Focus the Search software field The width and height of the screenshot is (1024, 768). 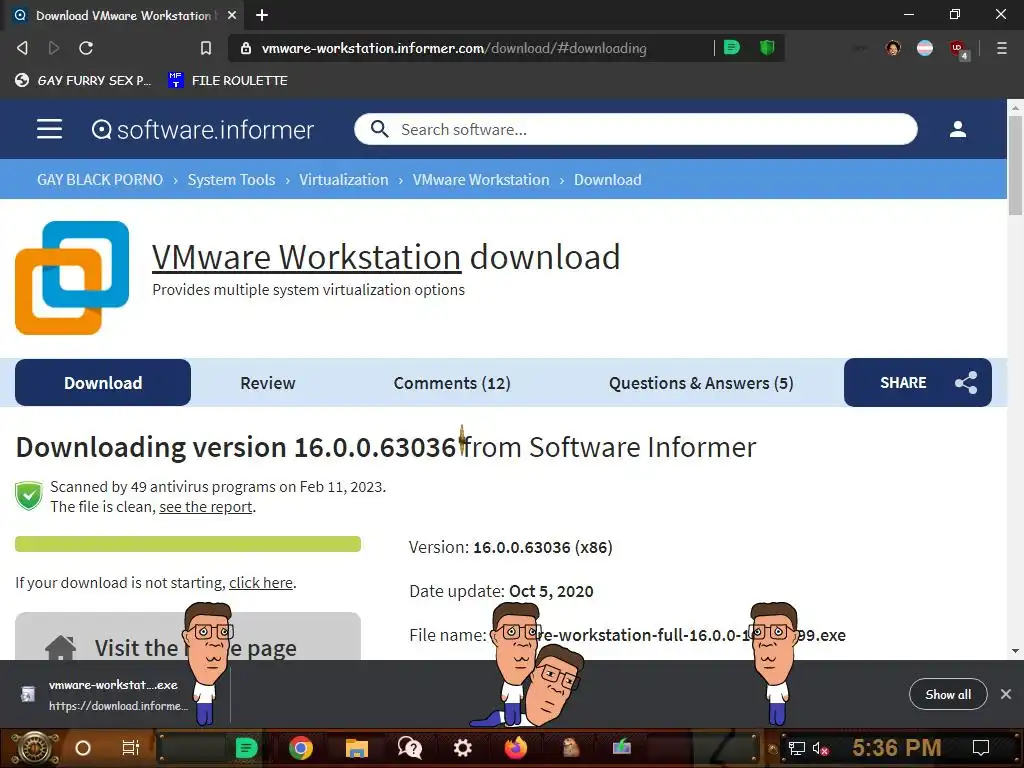pos(636,129)
